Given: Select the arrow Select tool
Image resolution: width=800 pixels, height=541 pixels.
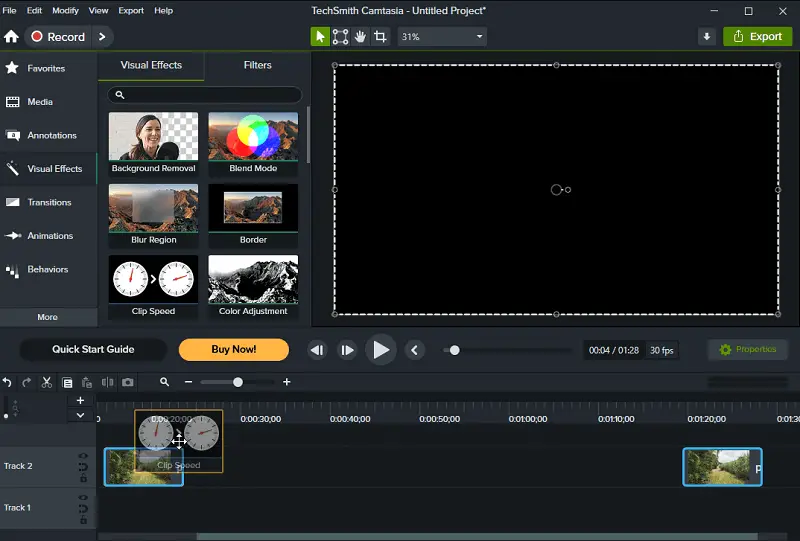Looking at the screenshot, I should click(x=320, y=37).
